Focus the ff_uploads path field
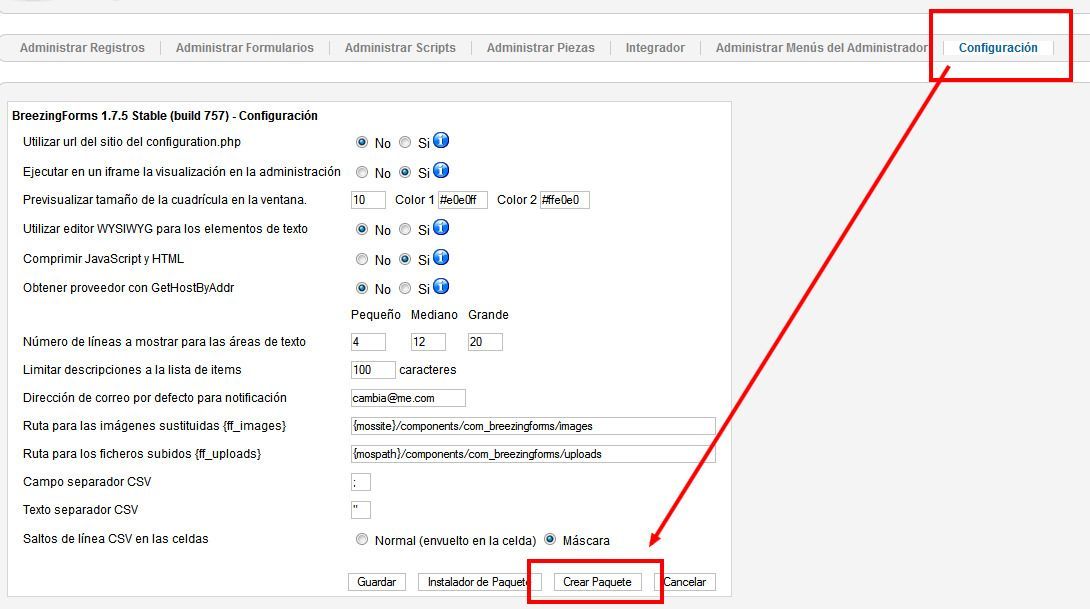The image size is (1090, 609). (x=533, y=454)
